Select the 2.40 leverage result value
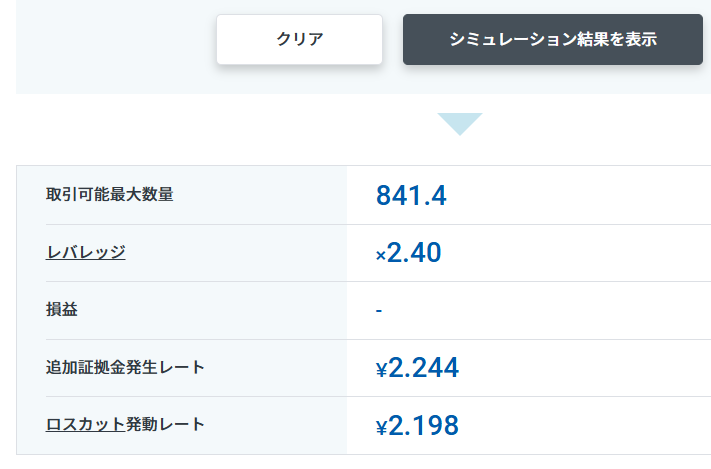The width and height of the screenshot is (711, 469). pyautogui.click(x=414, y=253)
